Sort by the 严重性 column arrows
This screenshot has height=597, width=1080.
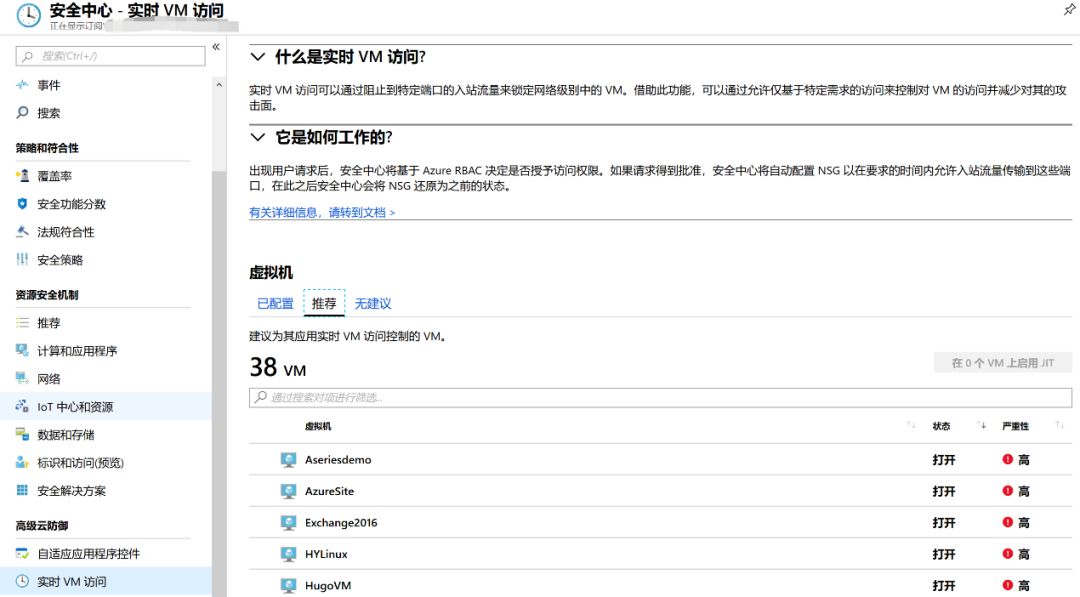tap(1059, 426)
